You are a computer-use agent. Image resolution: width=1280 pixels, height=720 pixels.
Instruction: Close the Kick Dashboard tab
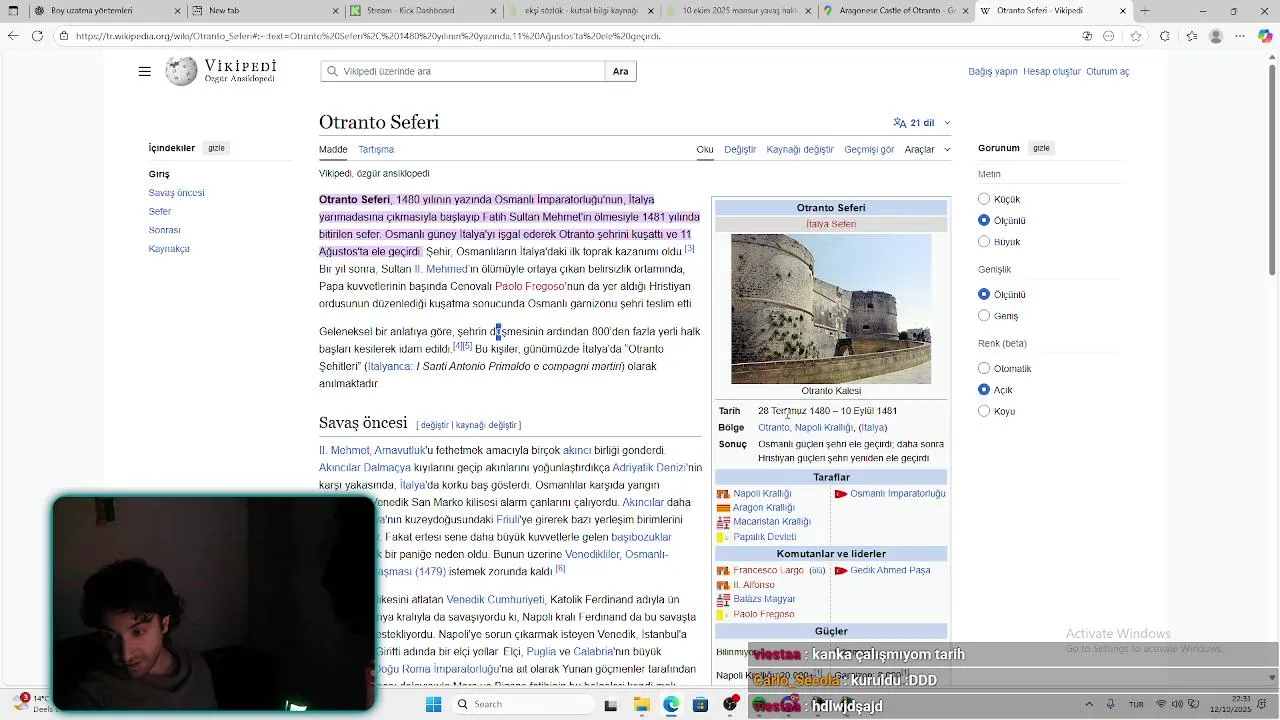tap(494, 11)
